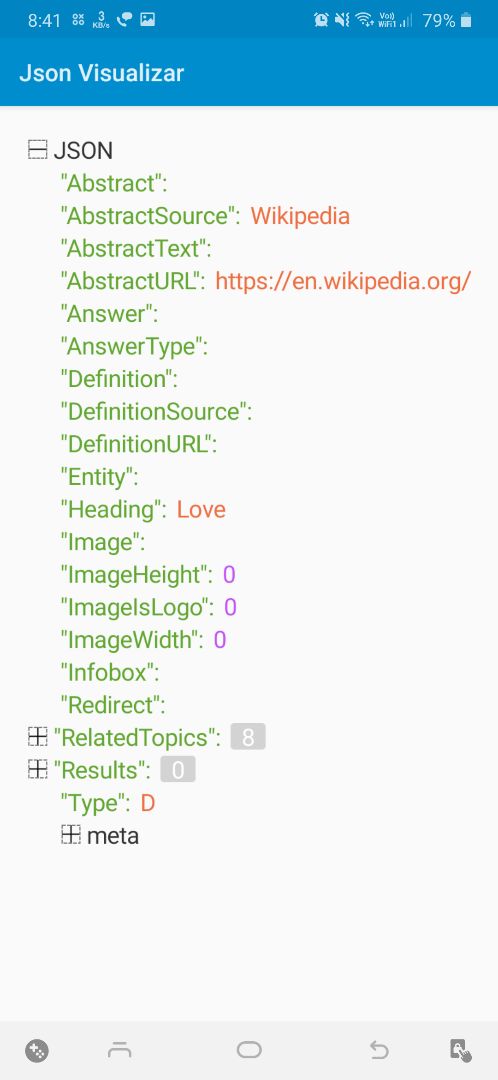Viewport: 498px width, 1080px height.
Task: Tap the image notification icon in status bar
Action: 147,20
